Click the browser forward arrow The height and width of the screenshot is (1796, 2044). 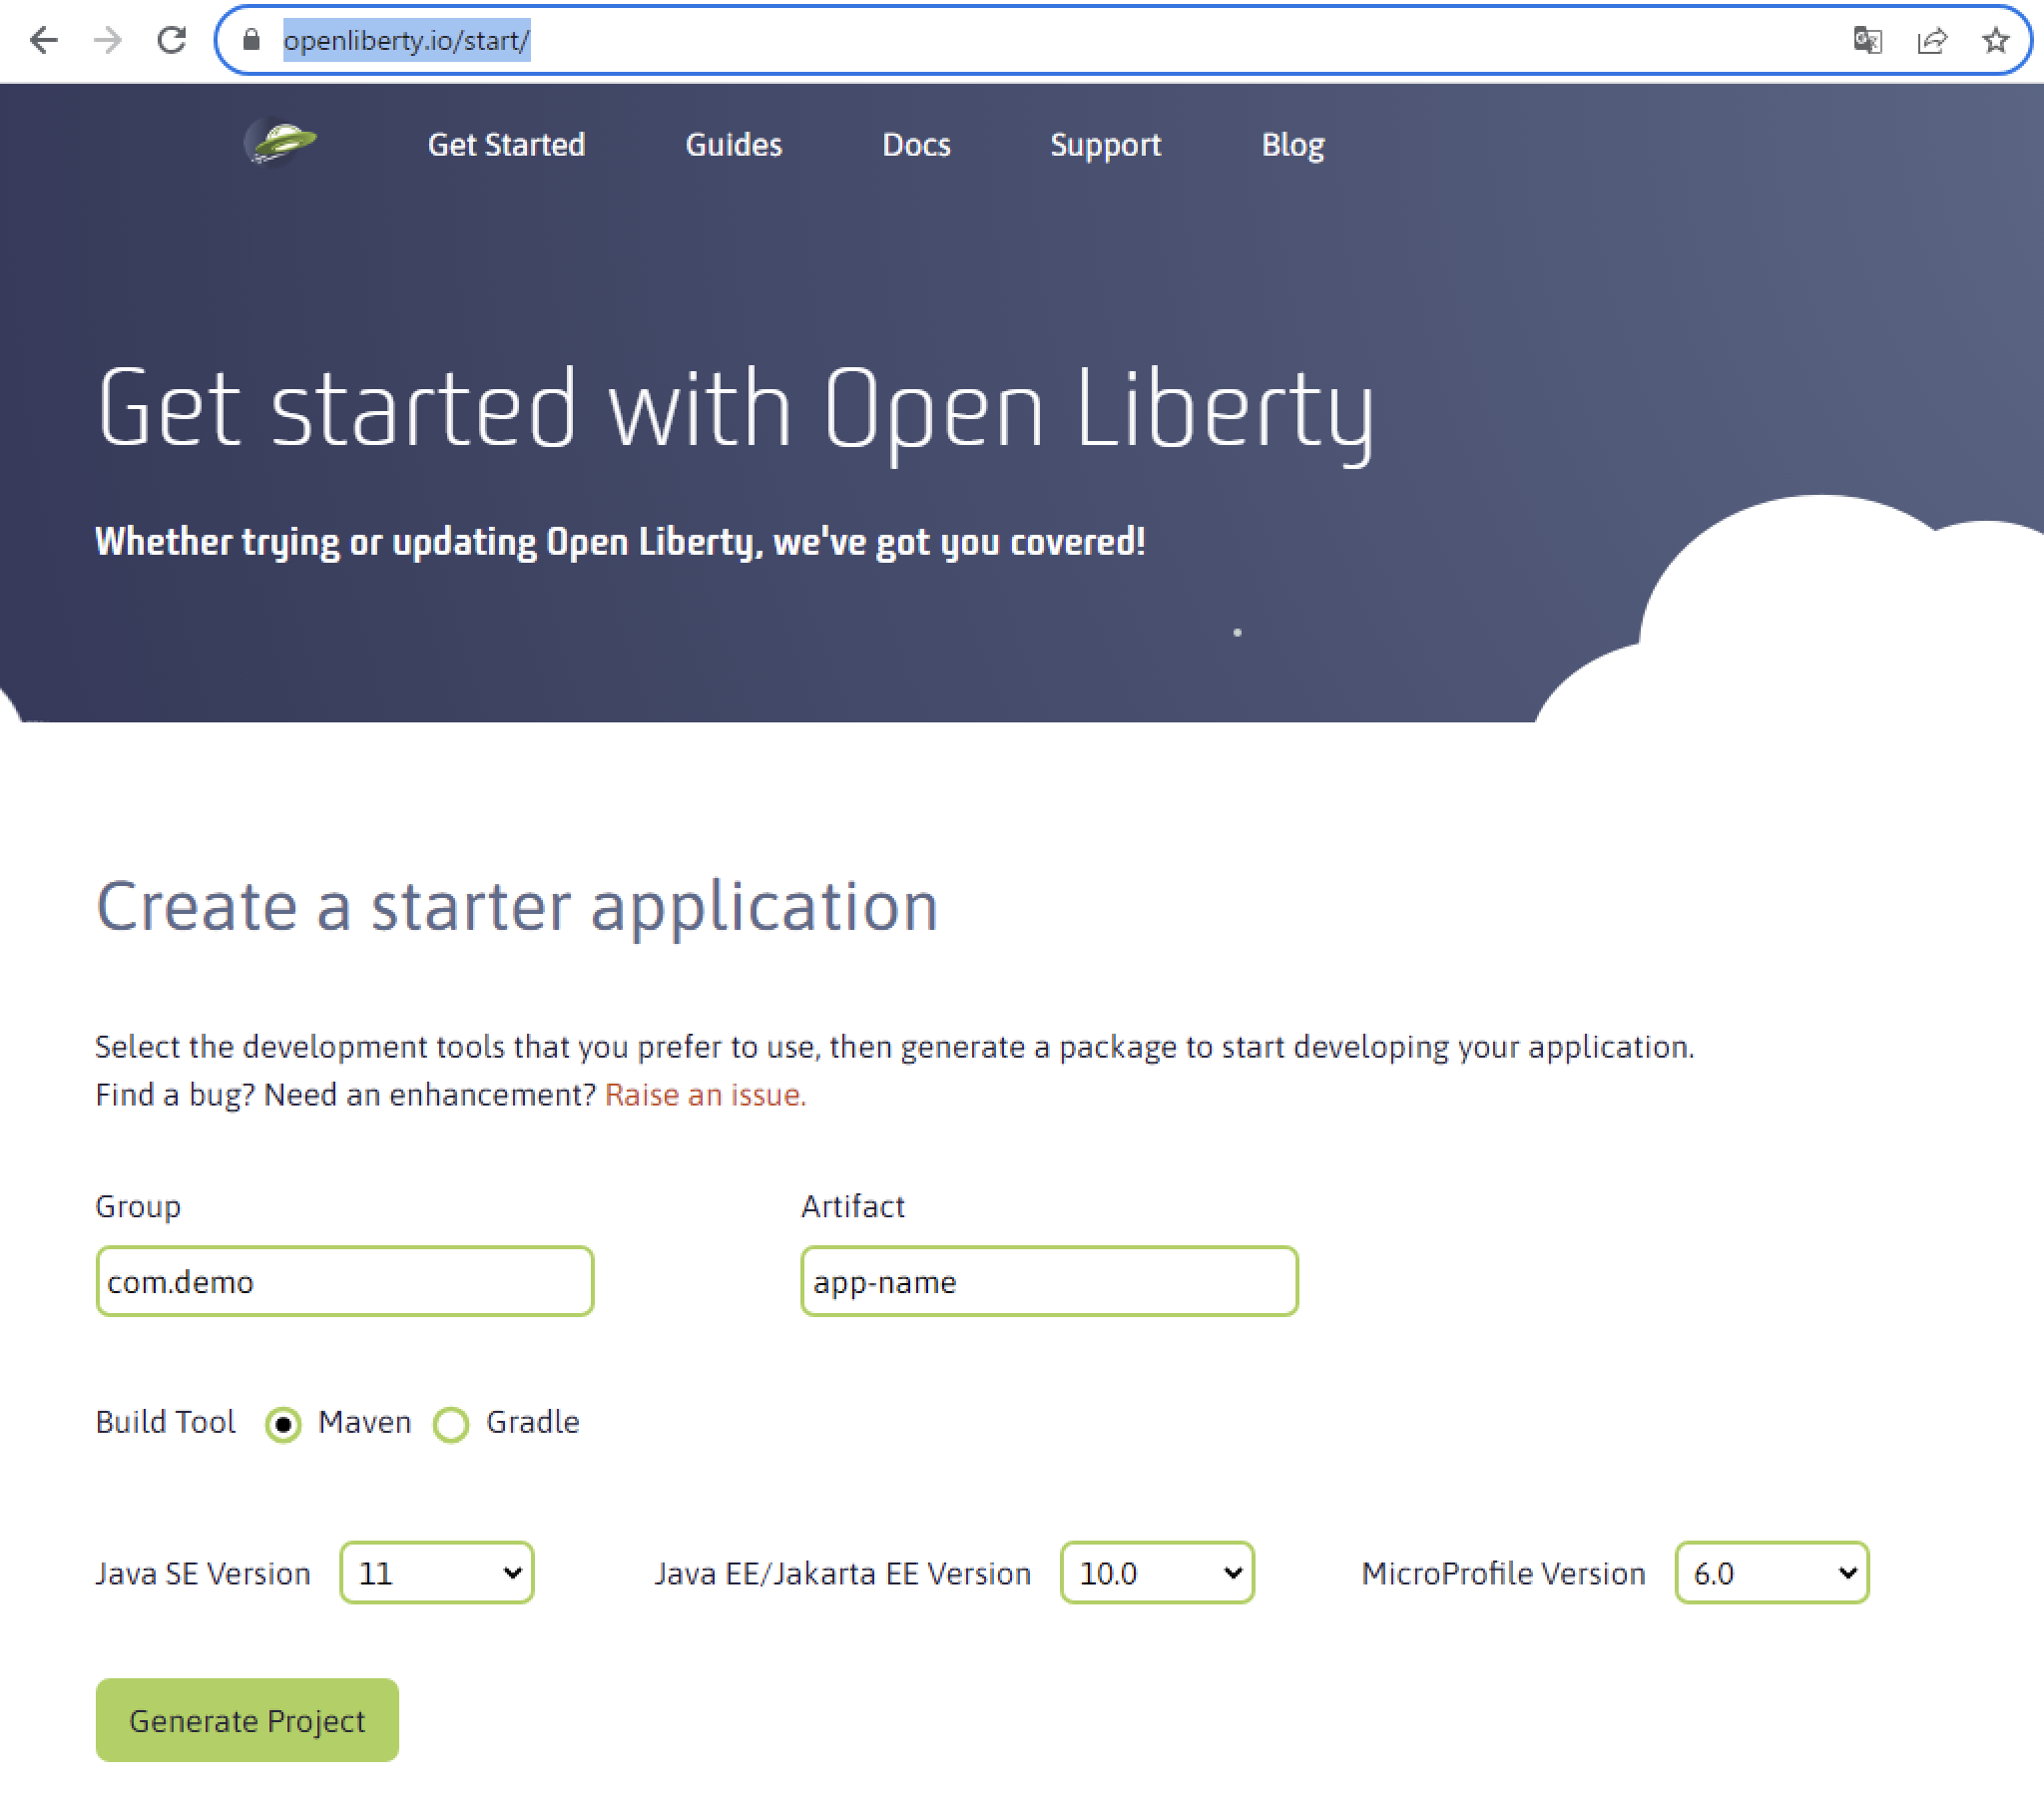(107, 41)
